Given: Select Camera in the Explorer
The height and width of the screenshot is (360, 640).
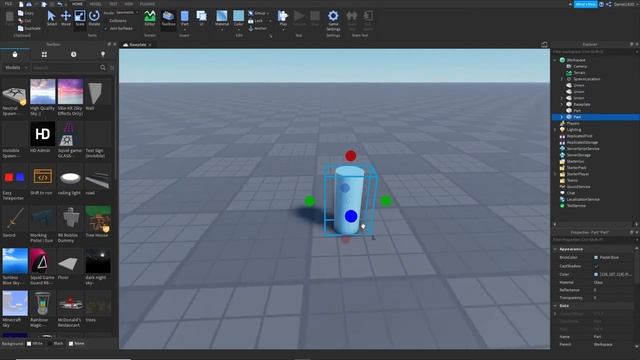Looking at the screenshot, I should click(580, 67).
